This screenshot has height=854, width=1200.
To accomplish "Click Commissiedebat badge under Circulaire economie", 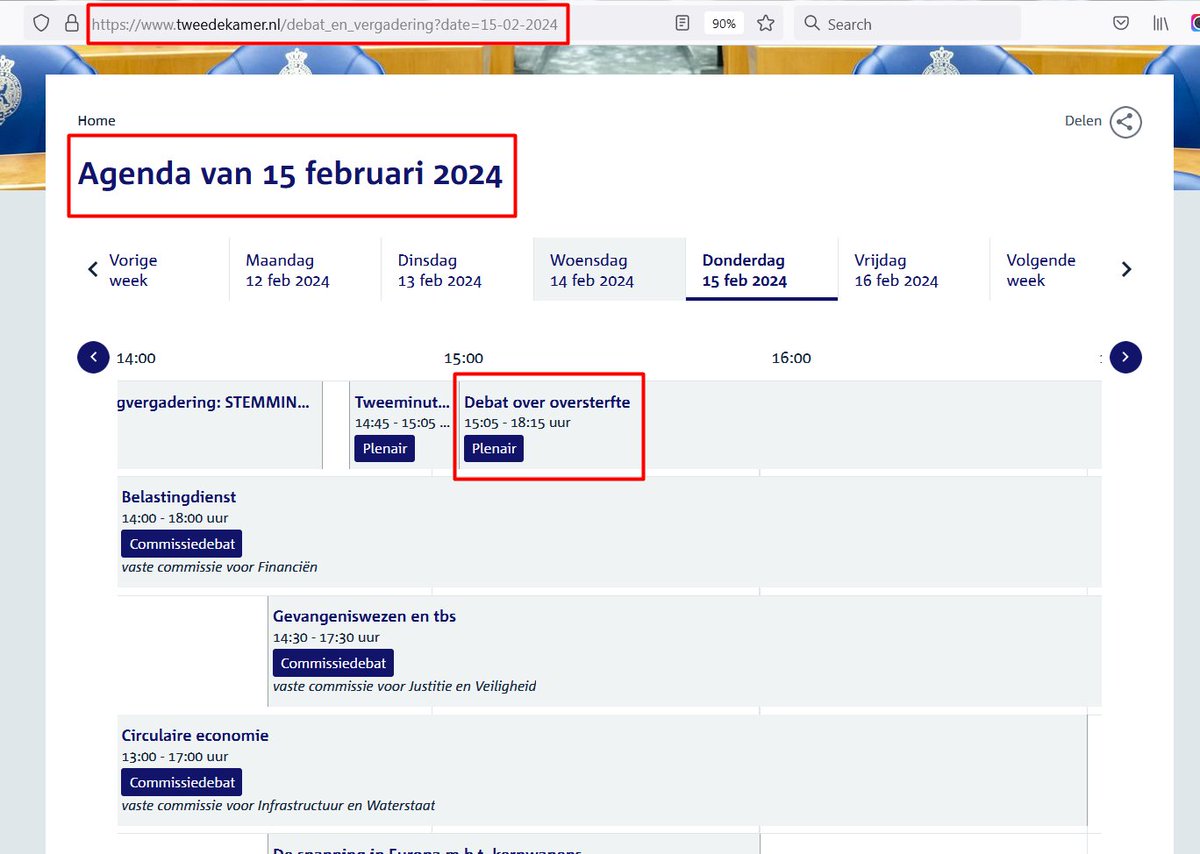I will [182, 781].
